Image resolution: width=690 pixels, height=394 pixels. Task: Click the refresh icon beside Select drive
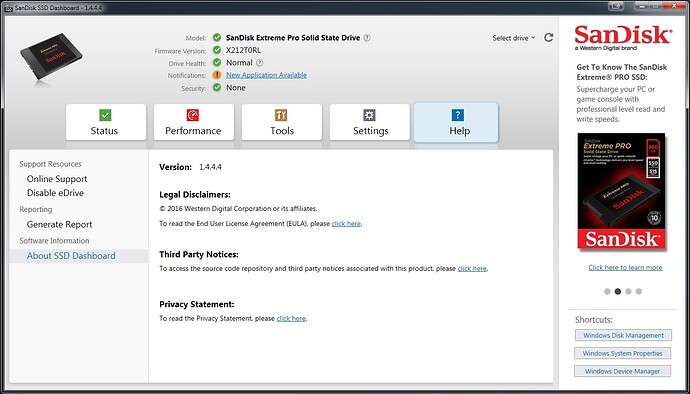coord(548,37)
